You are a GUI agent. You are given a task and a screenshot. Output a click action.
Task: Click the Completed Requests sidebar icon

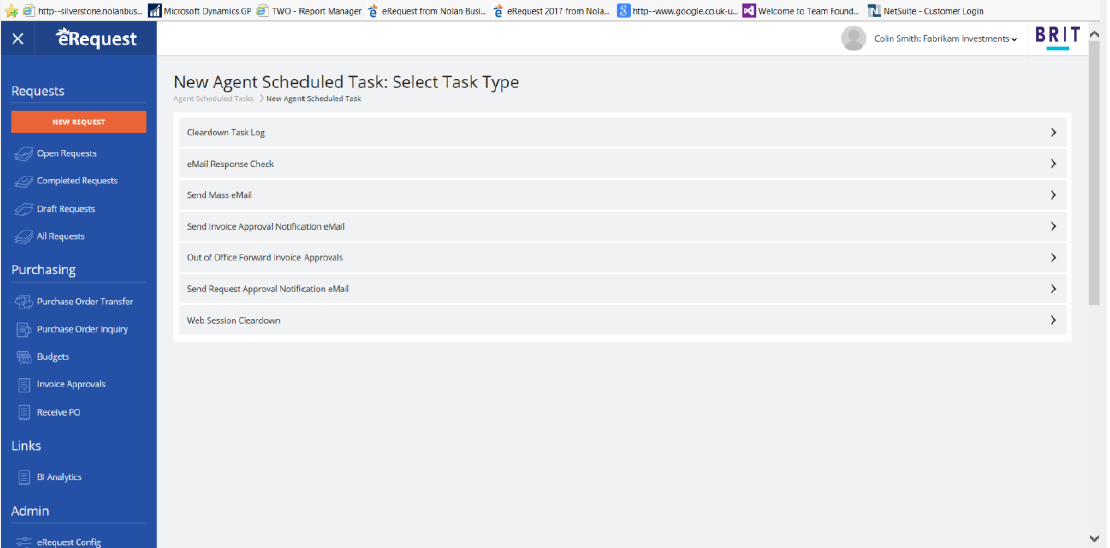coord(24,182)
